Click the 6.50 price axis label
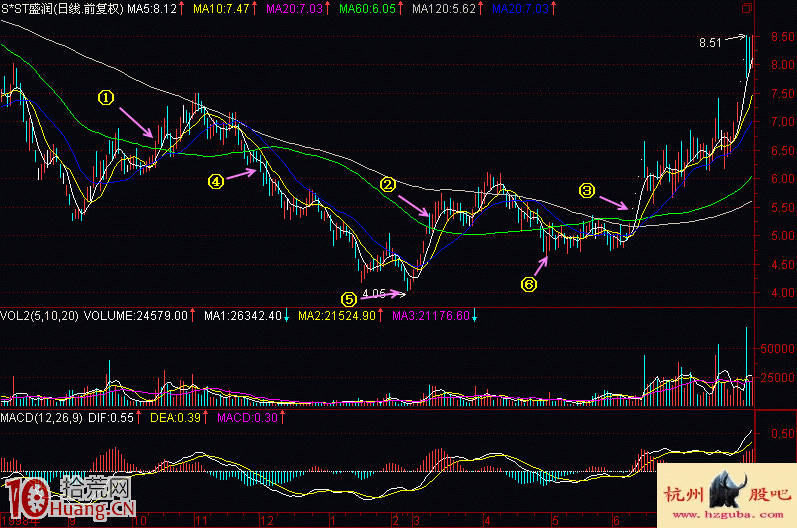This screenshot has height=528, width=797. point(783,150)
